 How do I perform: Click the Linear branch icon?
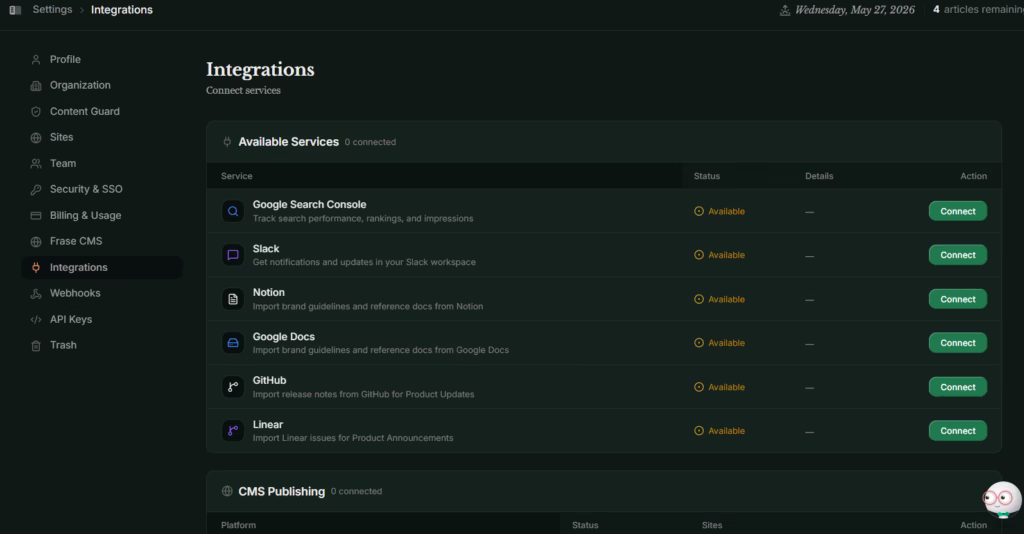point(232,431)
